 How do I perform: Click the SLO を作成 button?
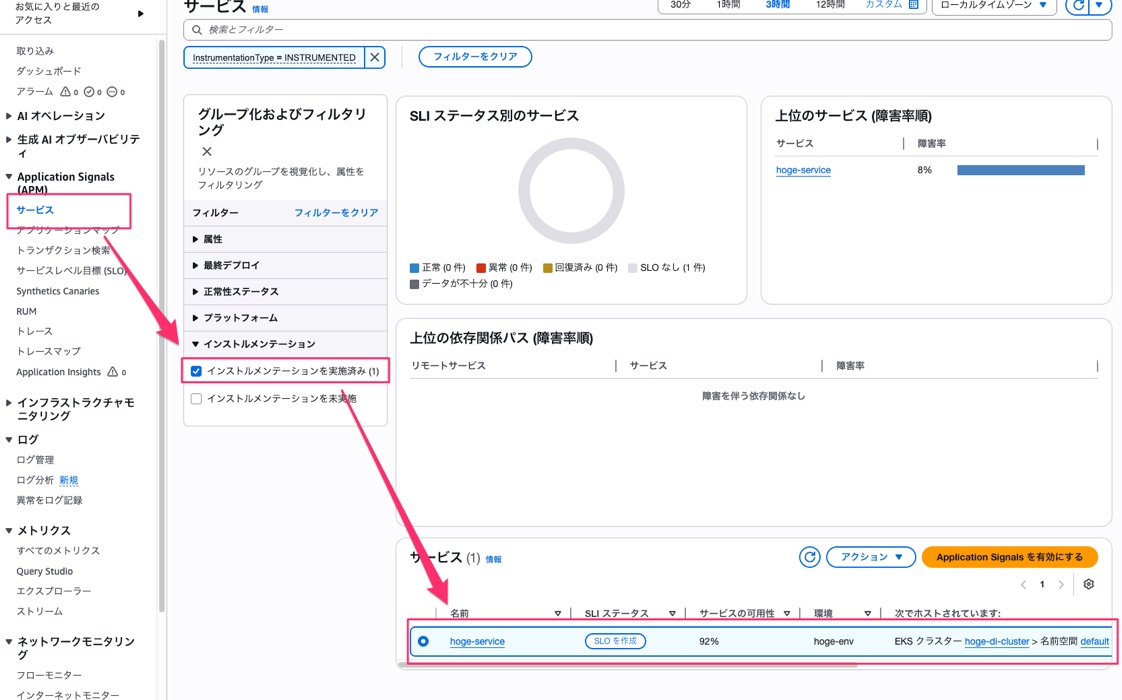[615, 641]
